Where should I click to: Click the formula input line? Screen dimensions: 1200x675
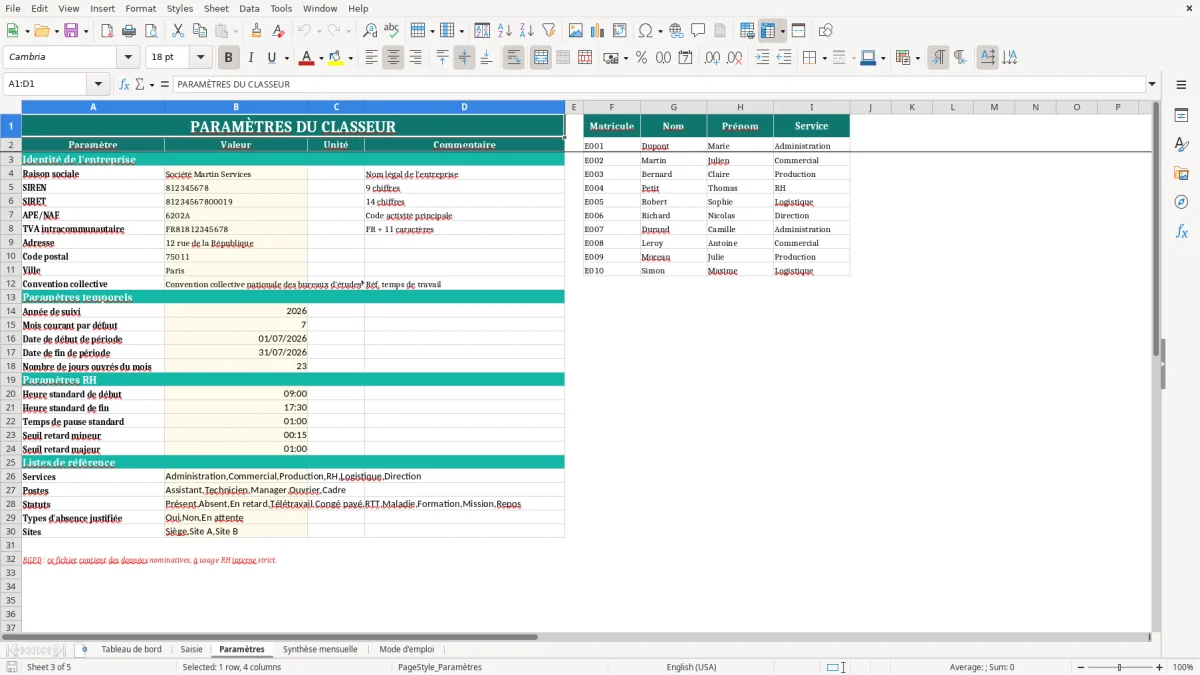[658, 84]
